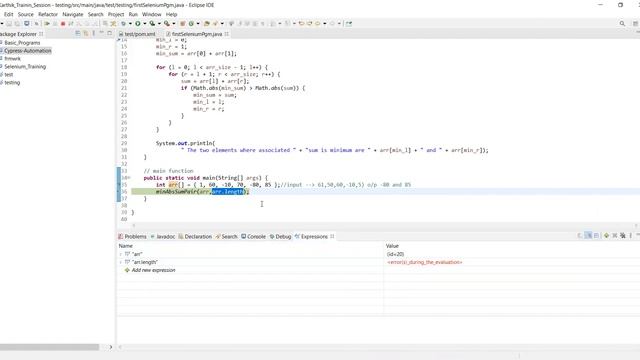This screenshot has height=360, width=640.
Task: Click the Open Type folder icon
Action: click(207, 24)
